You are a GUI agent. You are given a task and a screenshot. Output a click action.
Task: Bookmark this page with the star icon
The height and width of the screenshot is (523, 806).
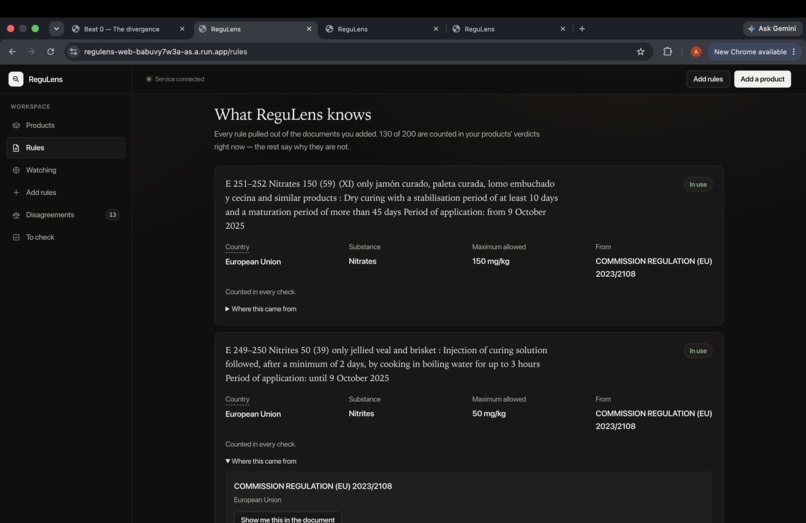640,51
